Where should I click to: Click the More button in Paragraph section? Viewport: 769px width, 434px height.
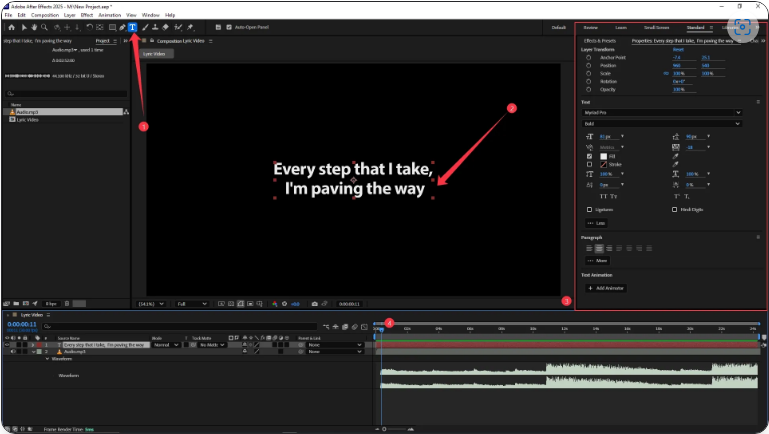(x=597, y=260)
